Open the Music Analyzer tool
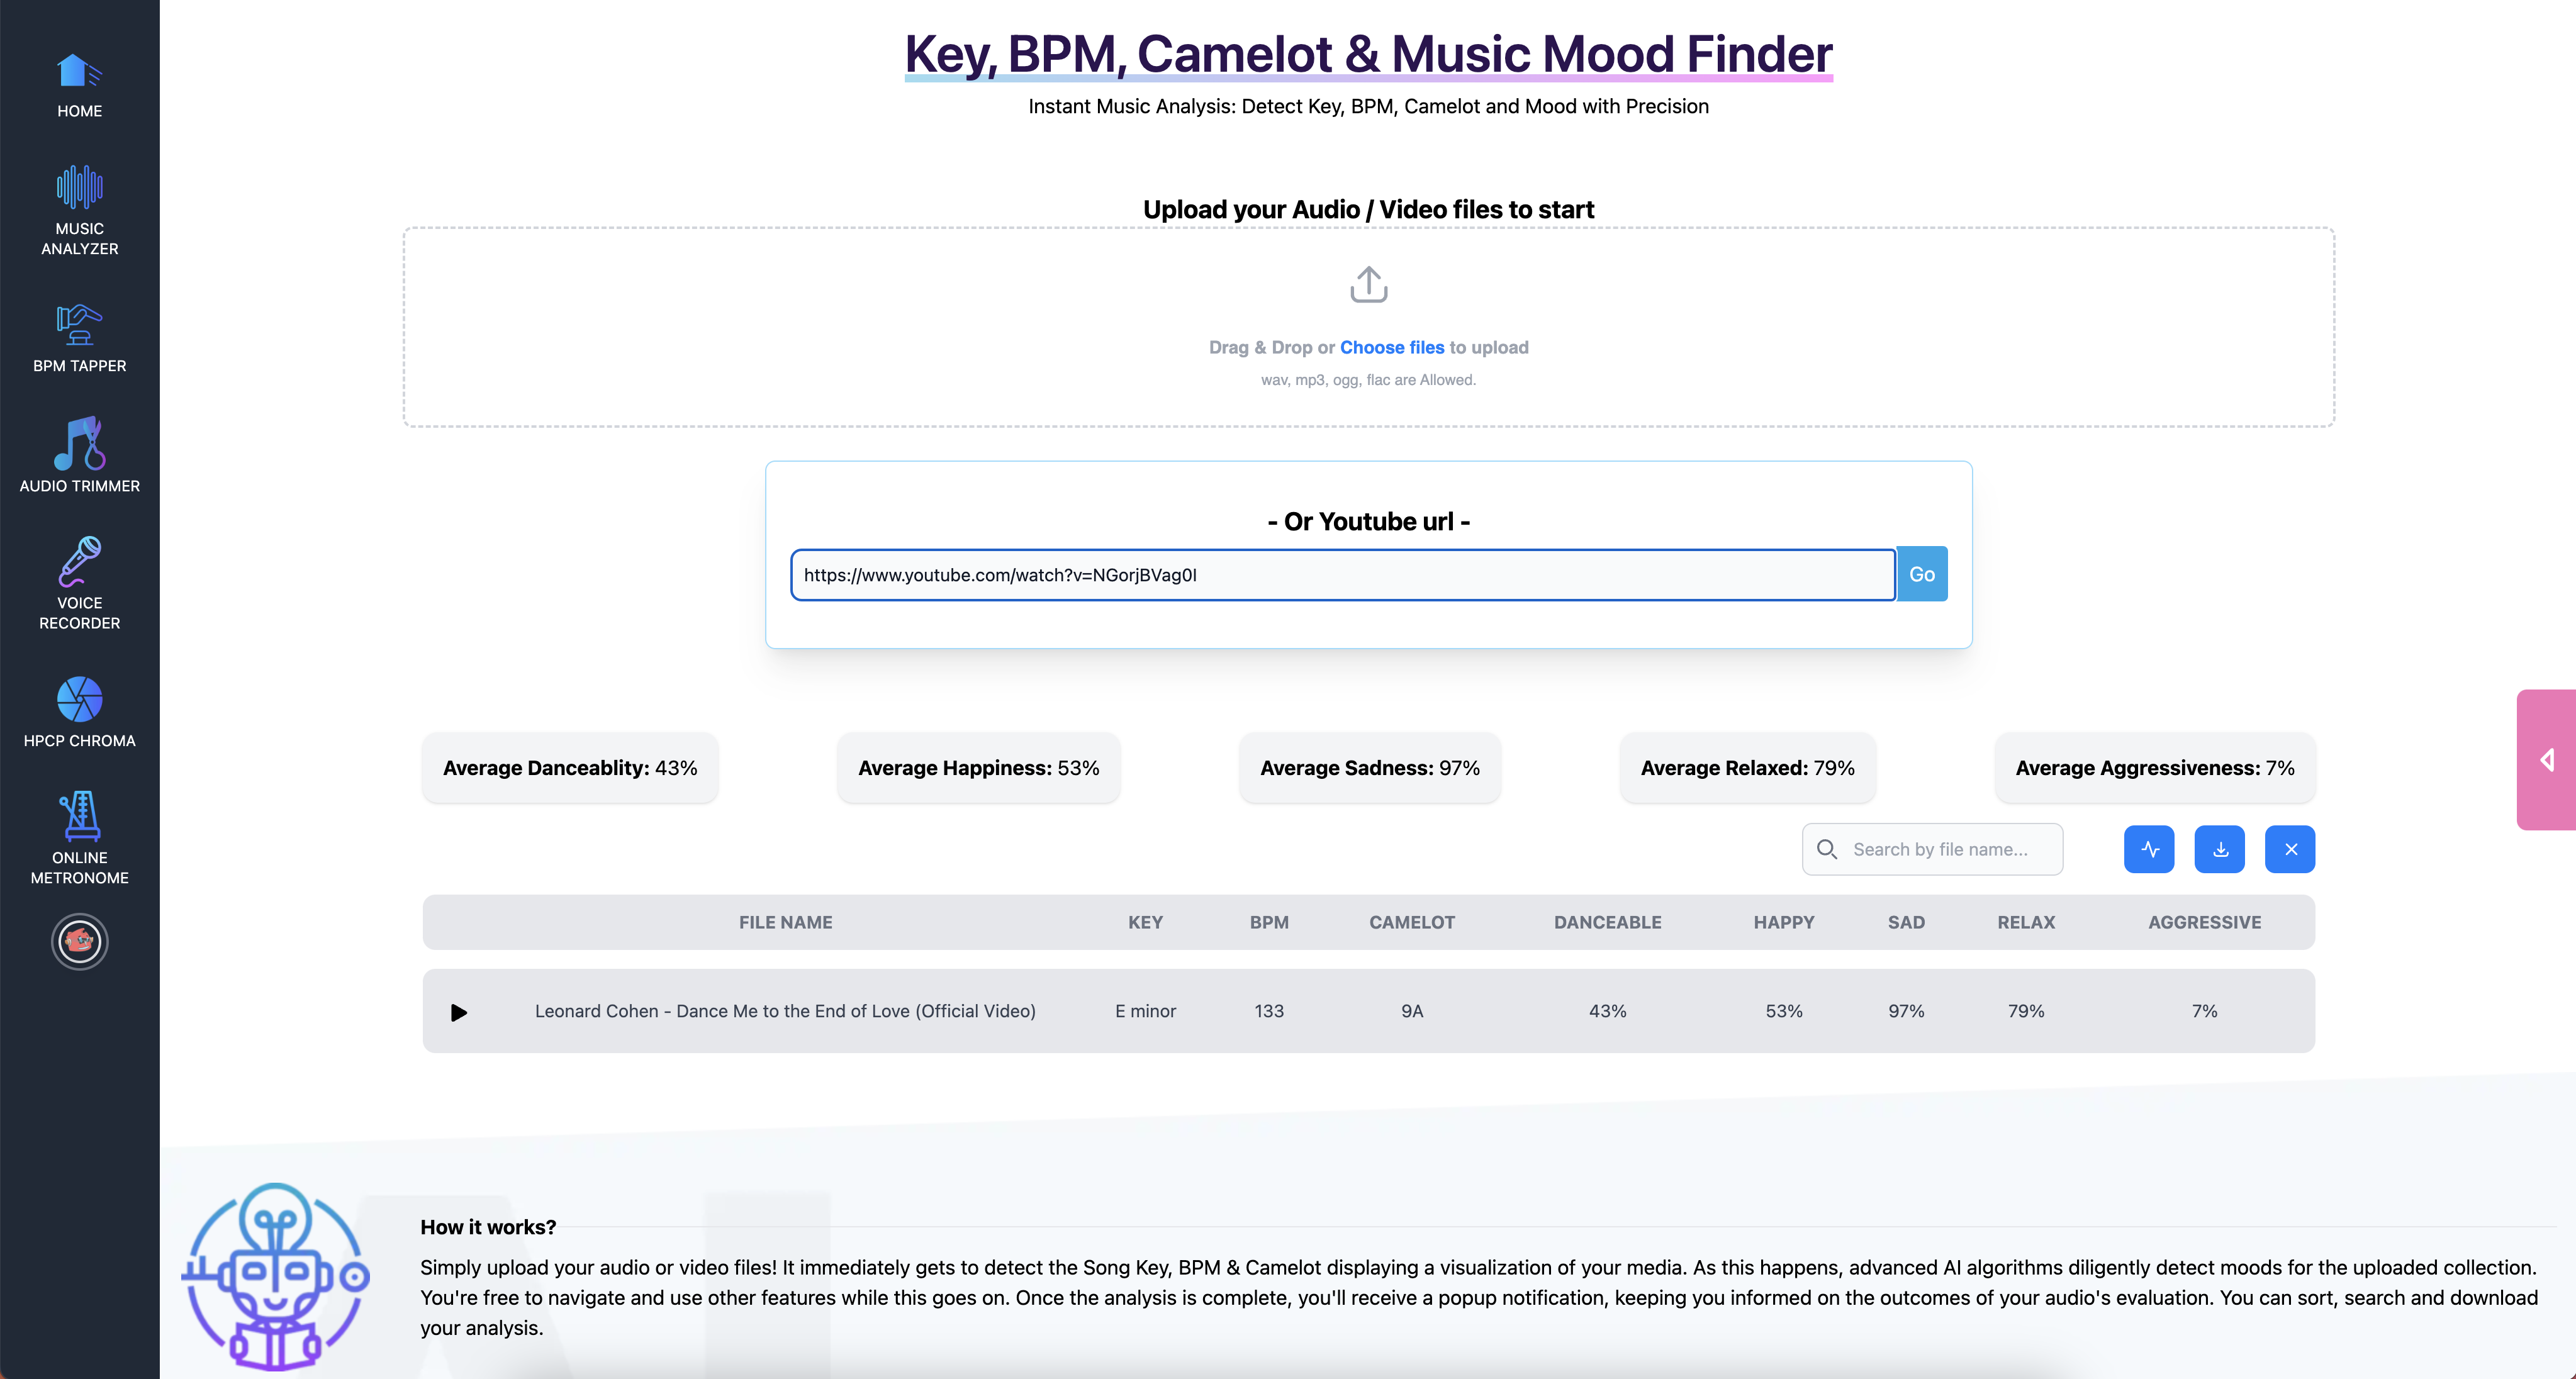Image resolution: width=2576 pixels, height=1379 pixels. click(x=79, y=210)
